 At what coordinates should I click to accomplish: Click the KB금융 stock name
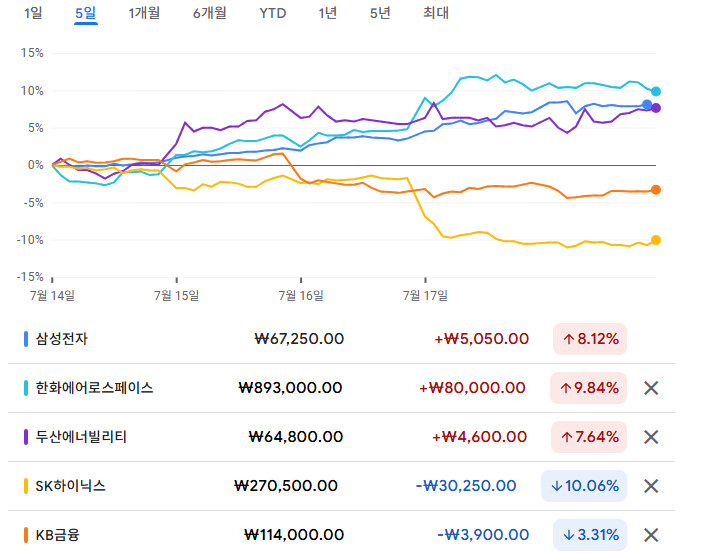pos(57,535)
